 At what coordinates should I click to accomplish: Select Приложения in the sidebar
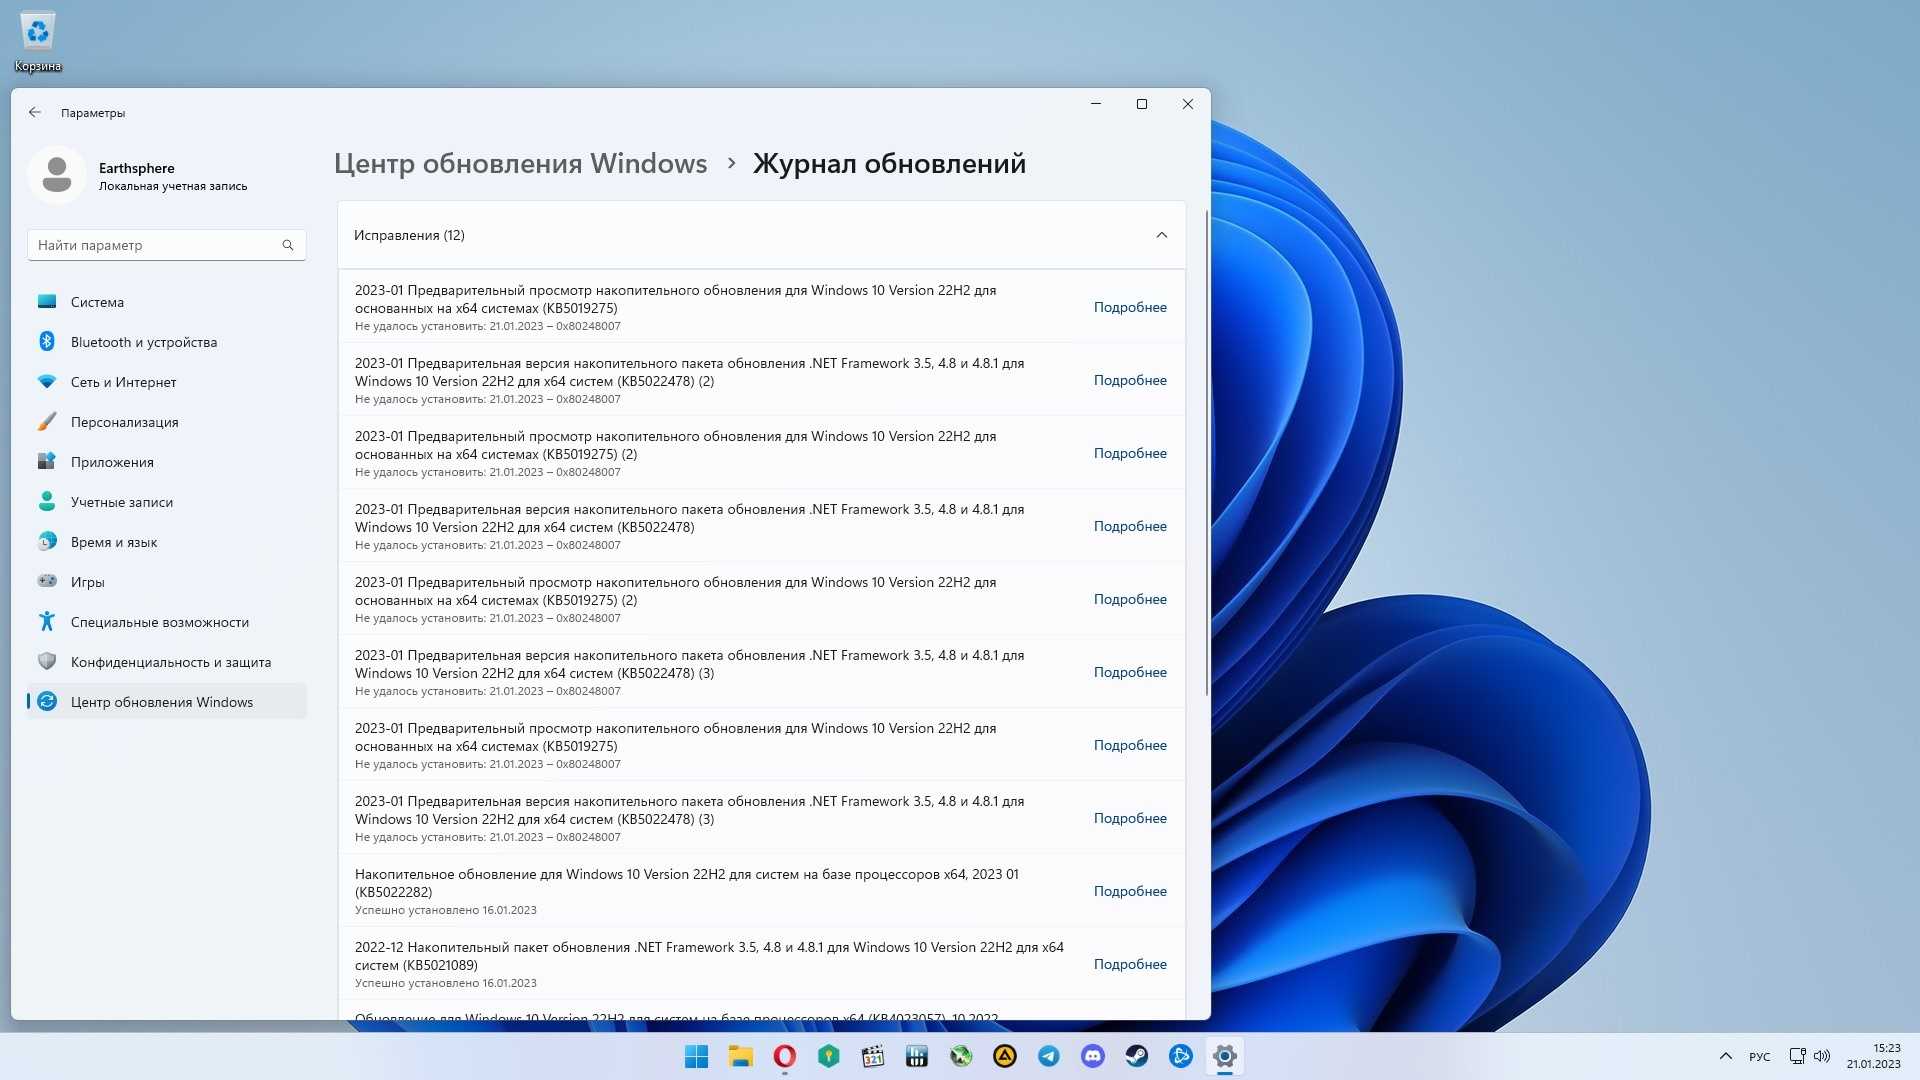point(166,462)
